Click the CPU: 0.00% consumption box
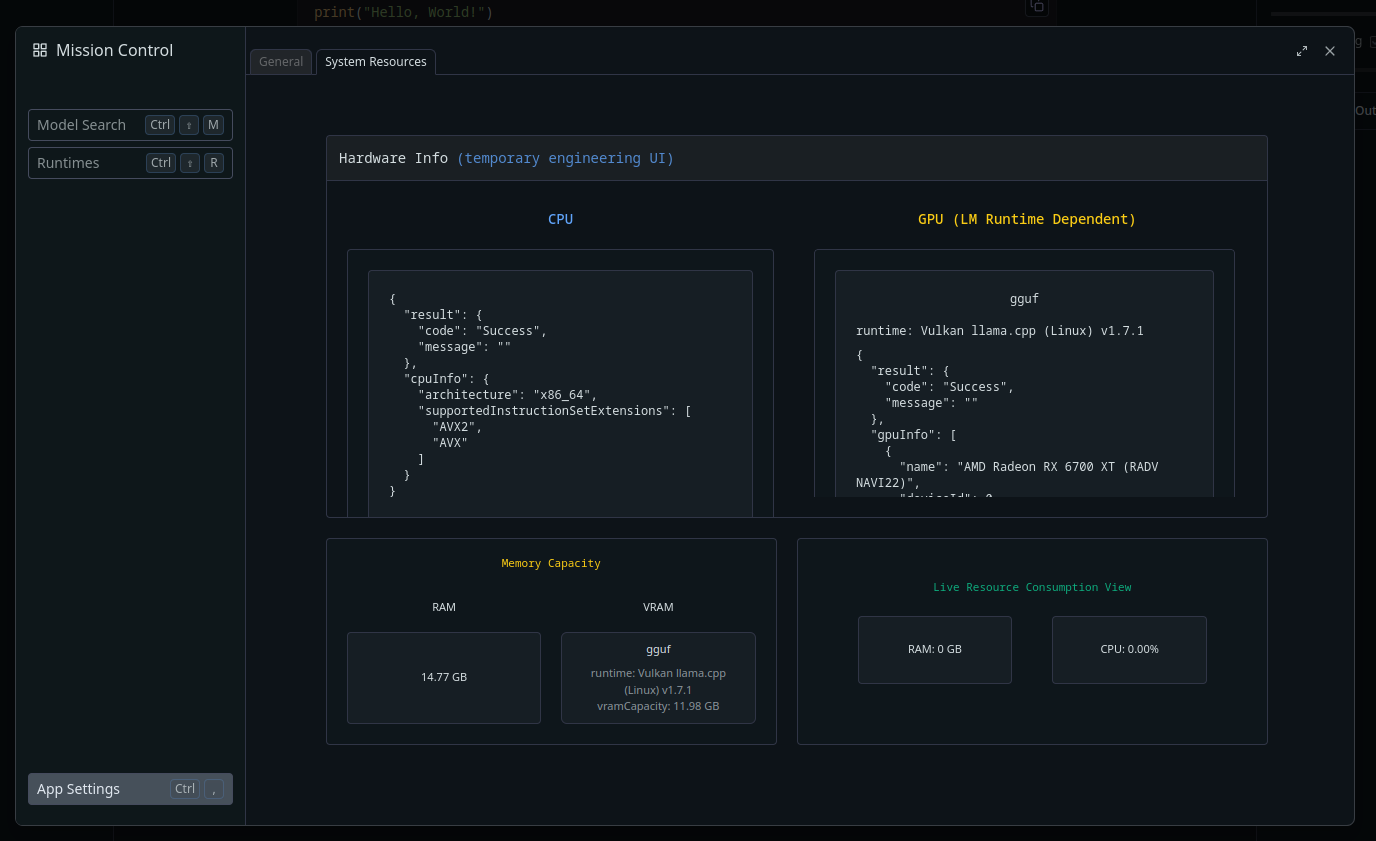Image resolution: width=1376 pixels, height=841 pixels. point(1128,649)
